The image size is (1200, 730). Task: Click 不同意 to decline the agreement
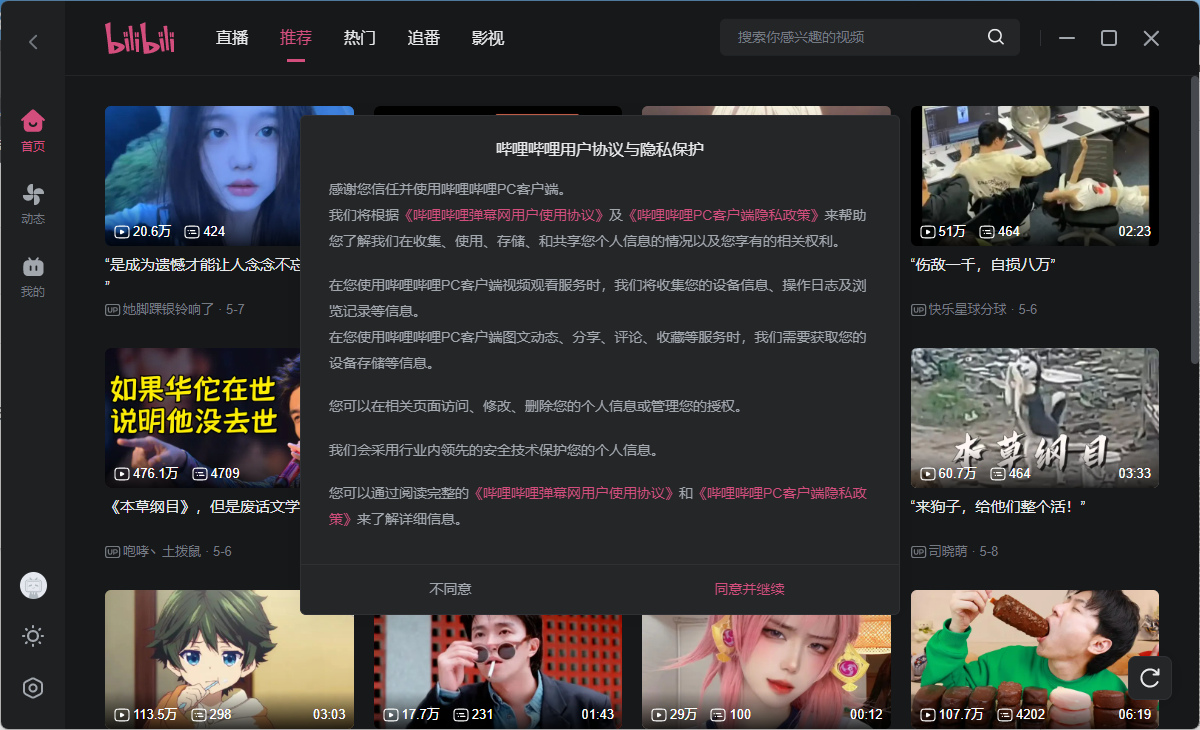point(450,589)
